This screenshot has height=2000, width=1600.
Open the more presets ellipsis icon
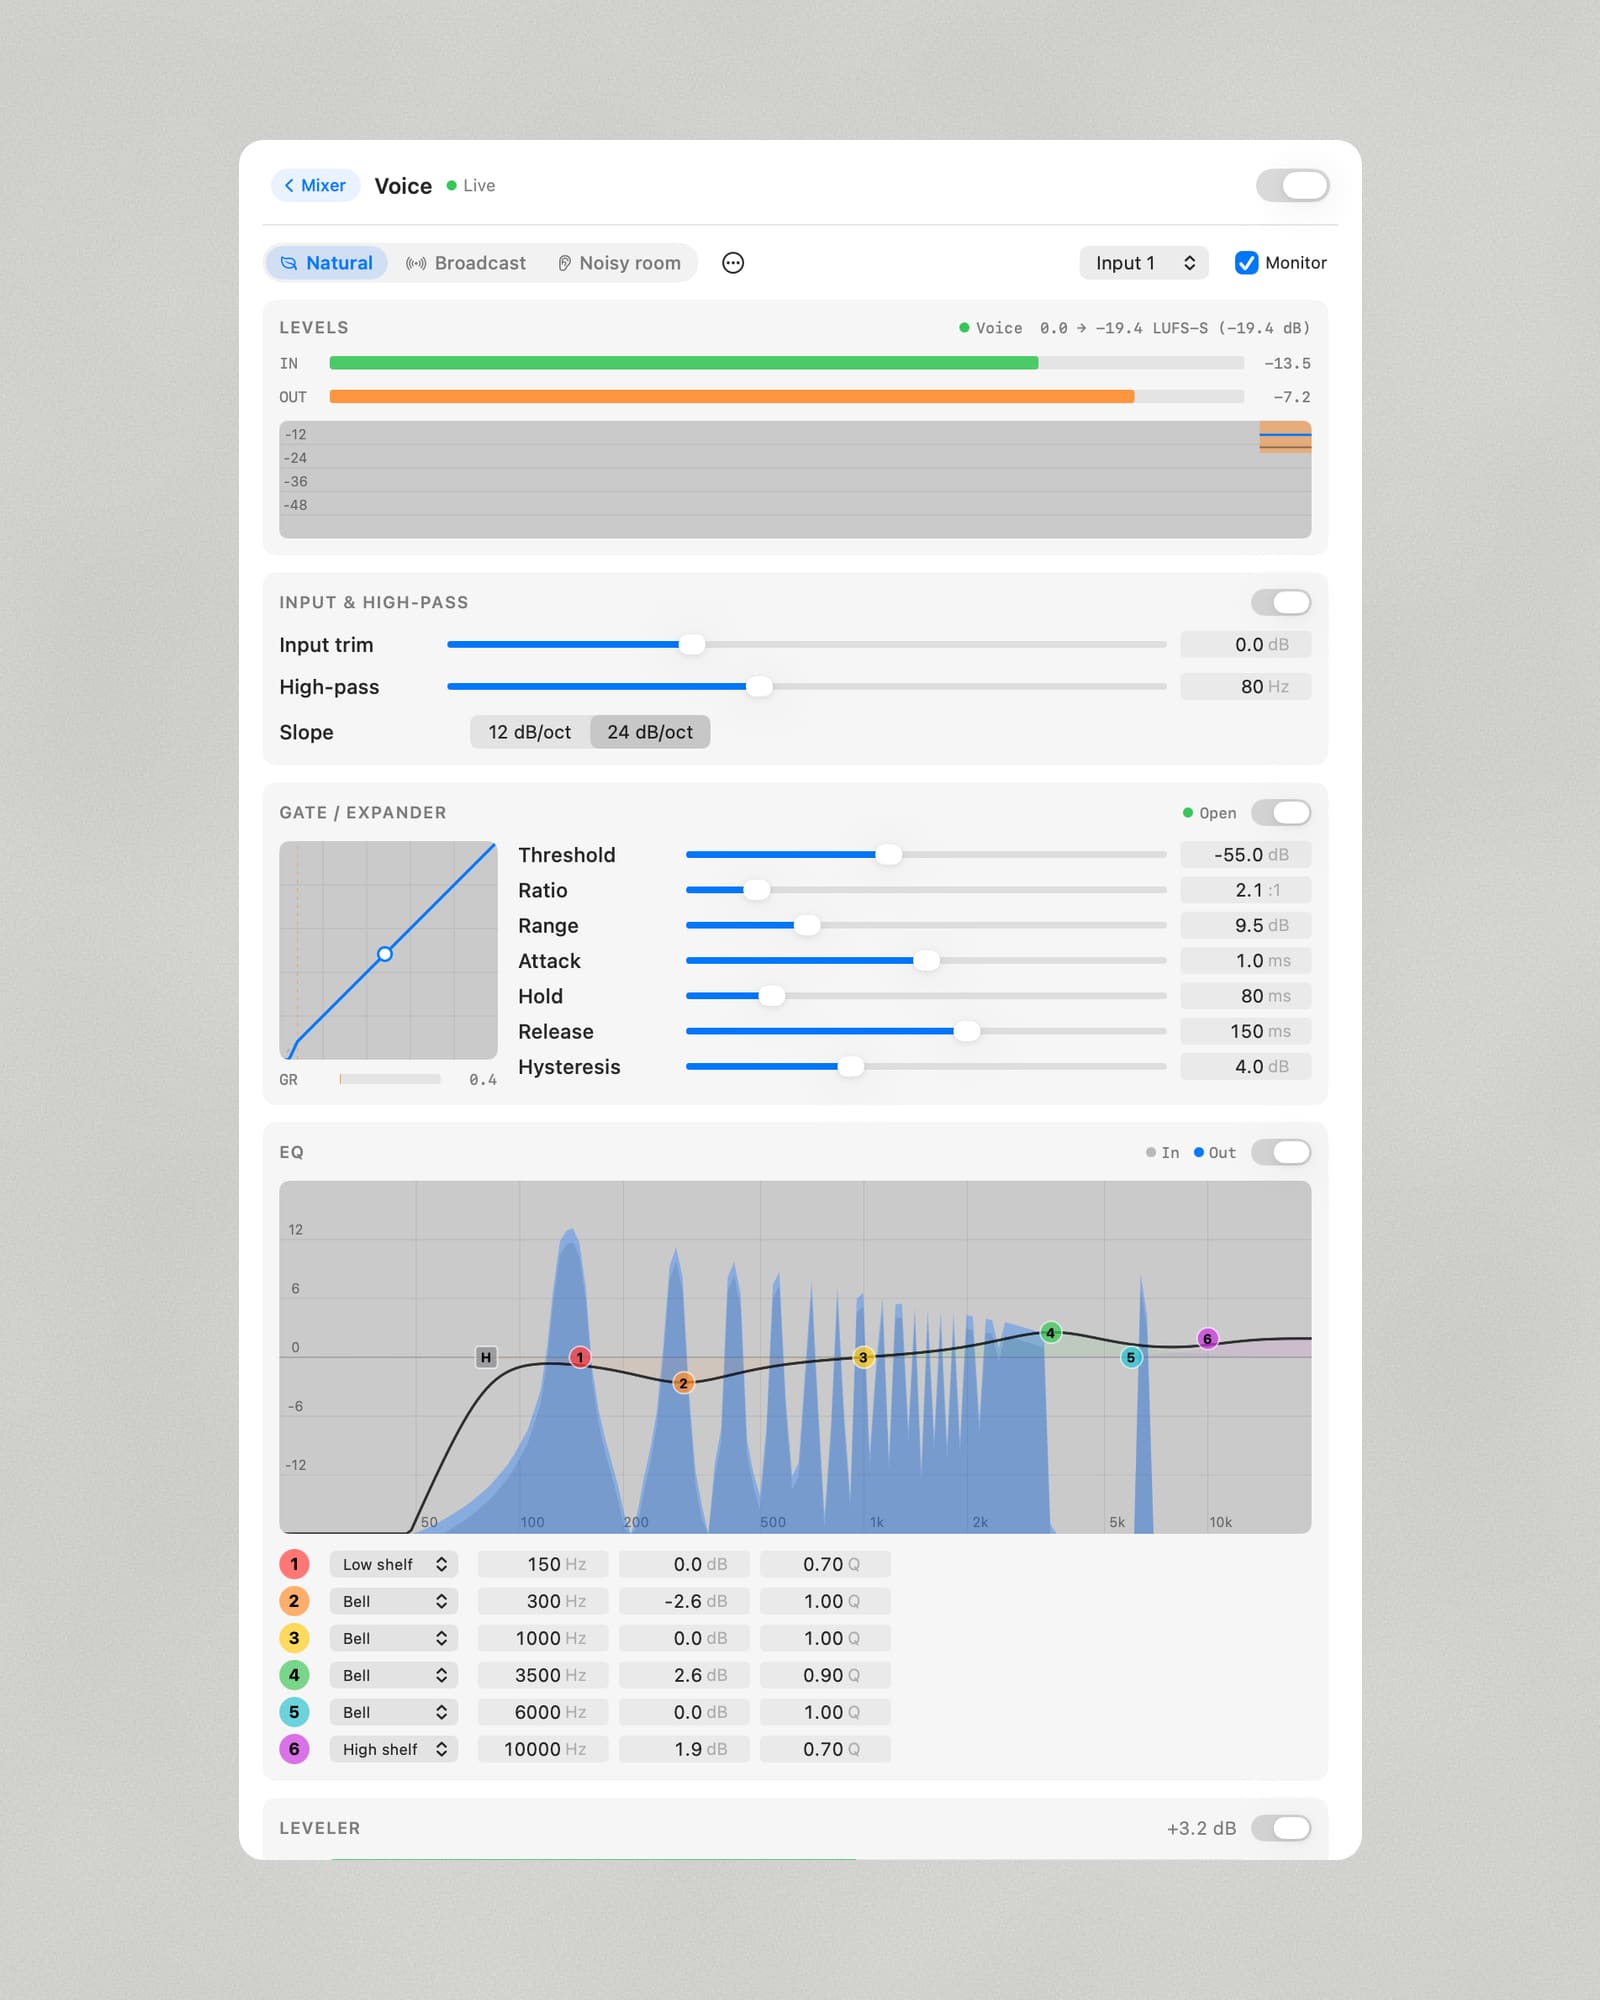[x=733, y=263]
